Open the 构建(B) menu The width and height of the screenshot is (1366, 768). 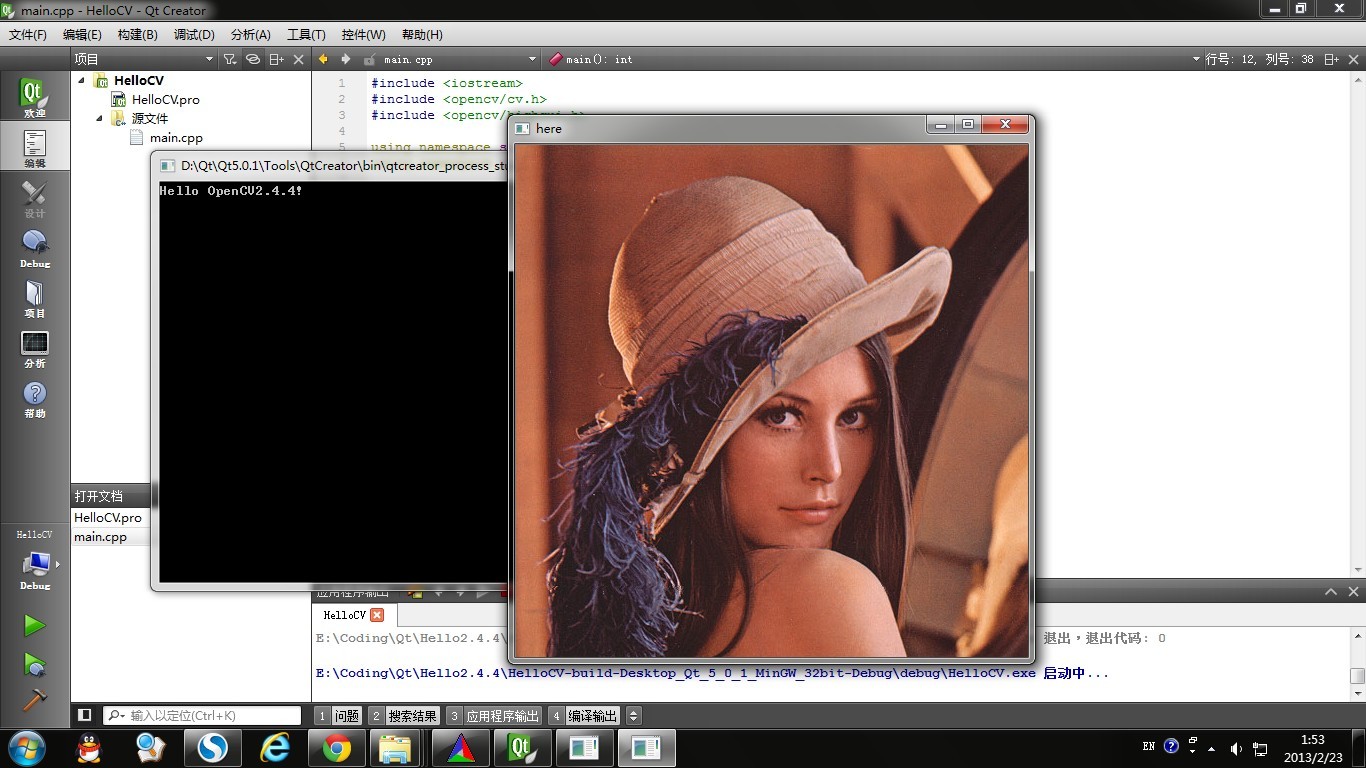click(137, 35)
